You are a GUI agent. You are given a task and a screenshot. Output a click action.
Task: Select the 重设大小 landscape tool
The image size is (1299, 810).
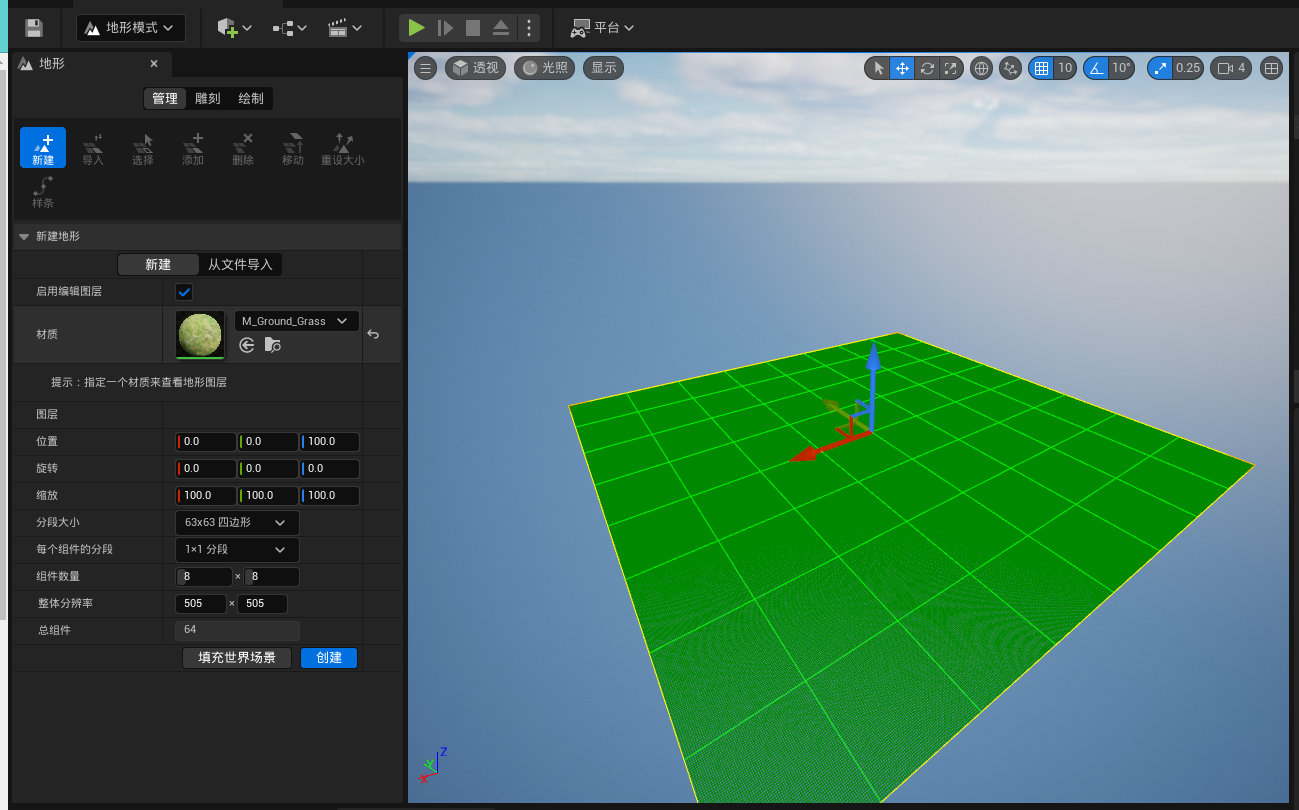point(343,148)
